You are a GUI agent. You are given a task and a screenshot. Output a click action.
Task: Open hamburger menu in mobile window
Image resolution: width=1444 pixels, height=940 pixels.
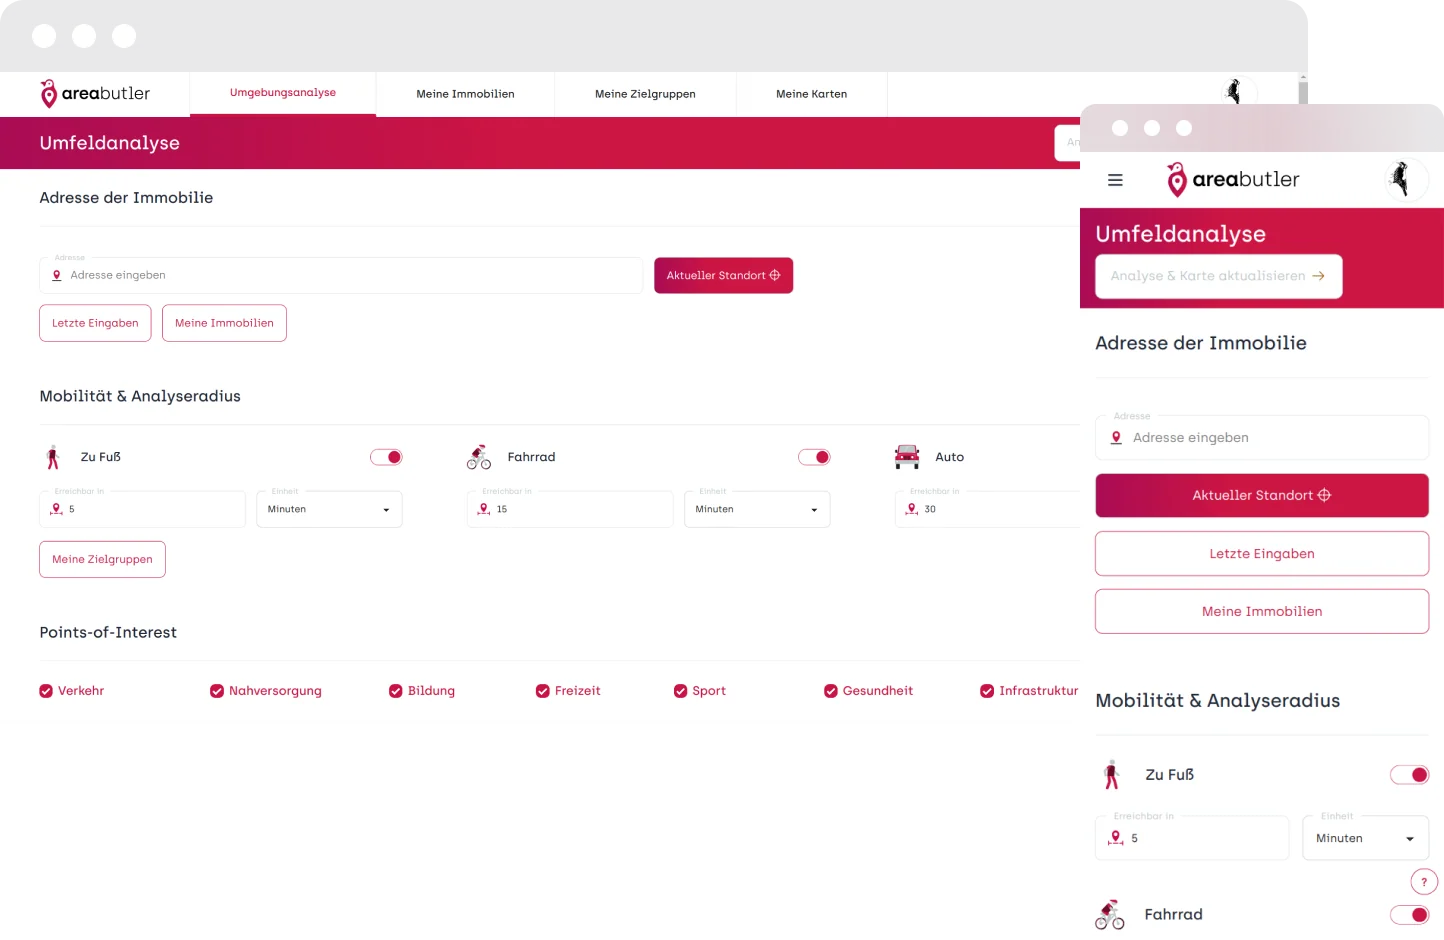point(1115,180)
